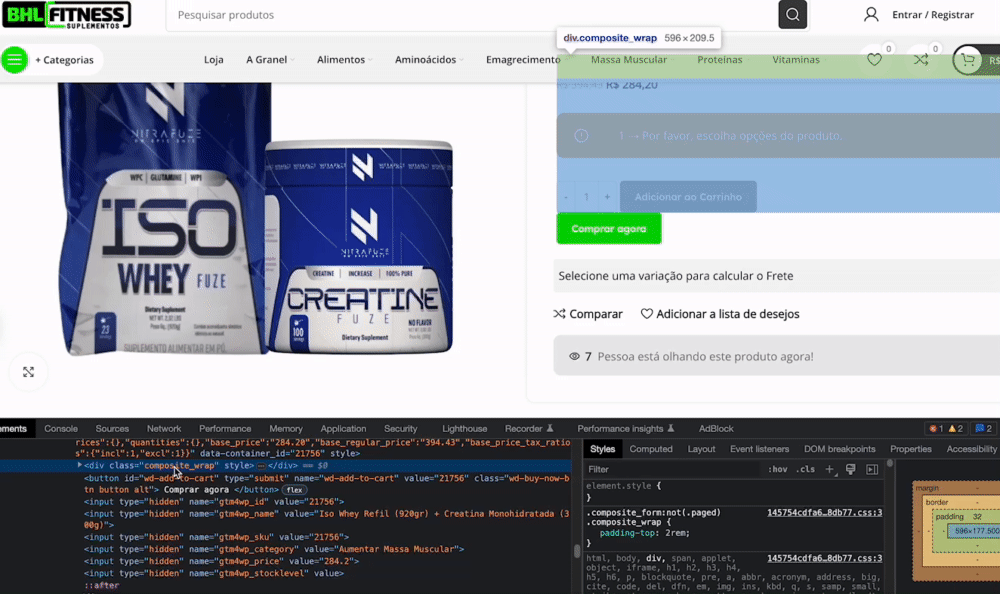
Task: Click the flex badge on button element
Action: (x=294, y=490)
